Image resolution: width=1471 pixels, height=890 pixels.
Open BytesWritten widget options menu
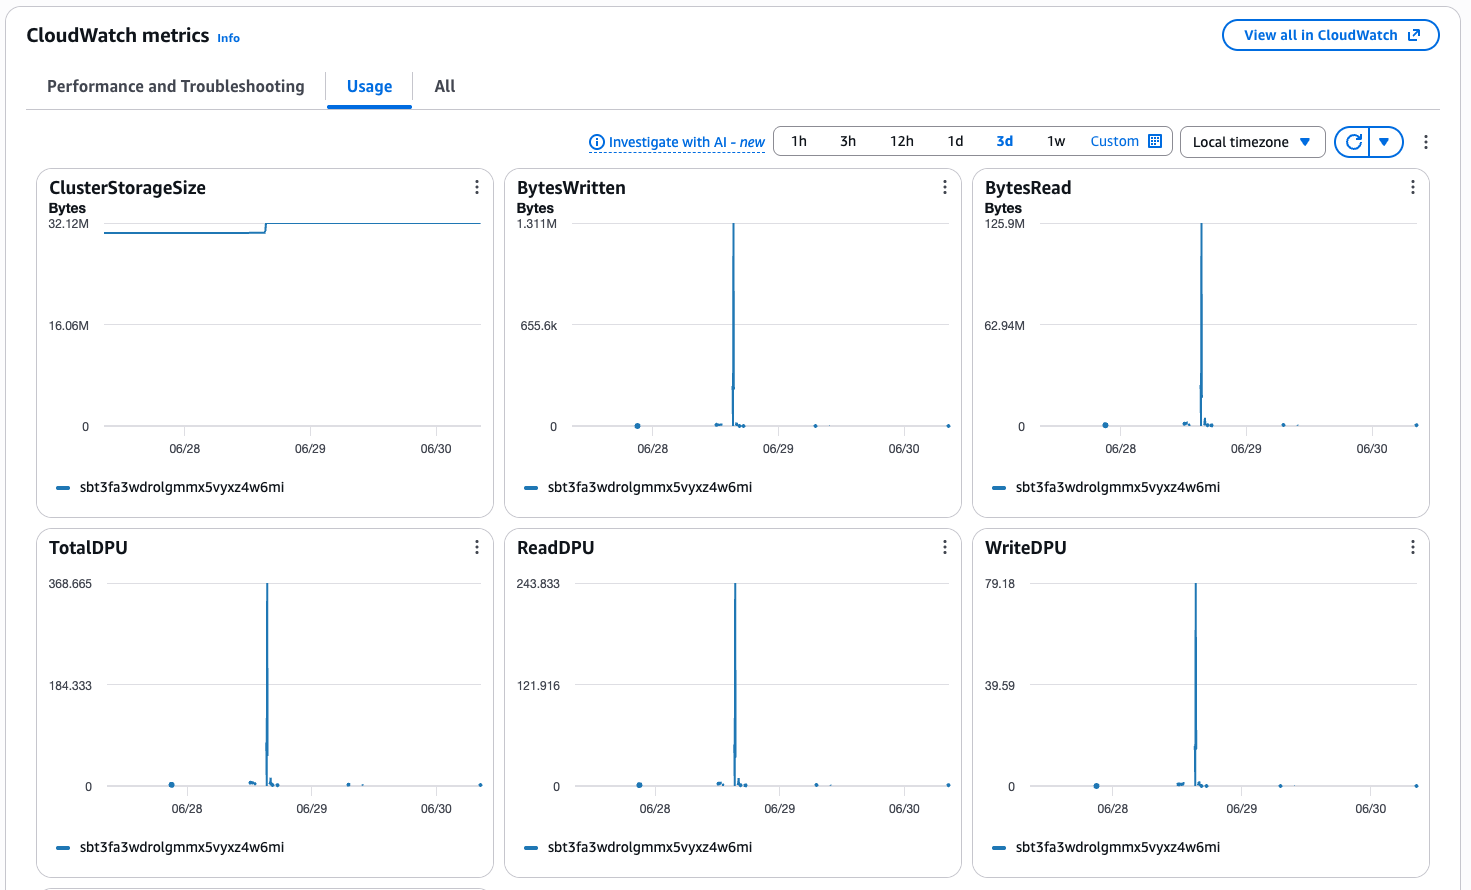(x=945, y=187)
